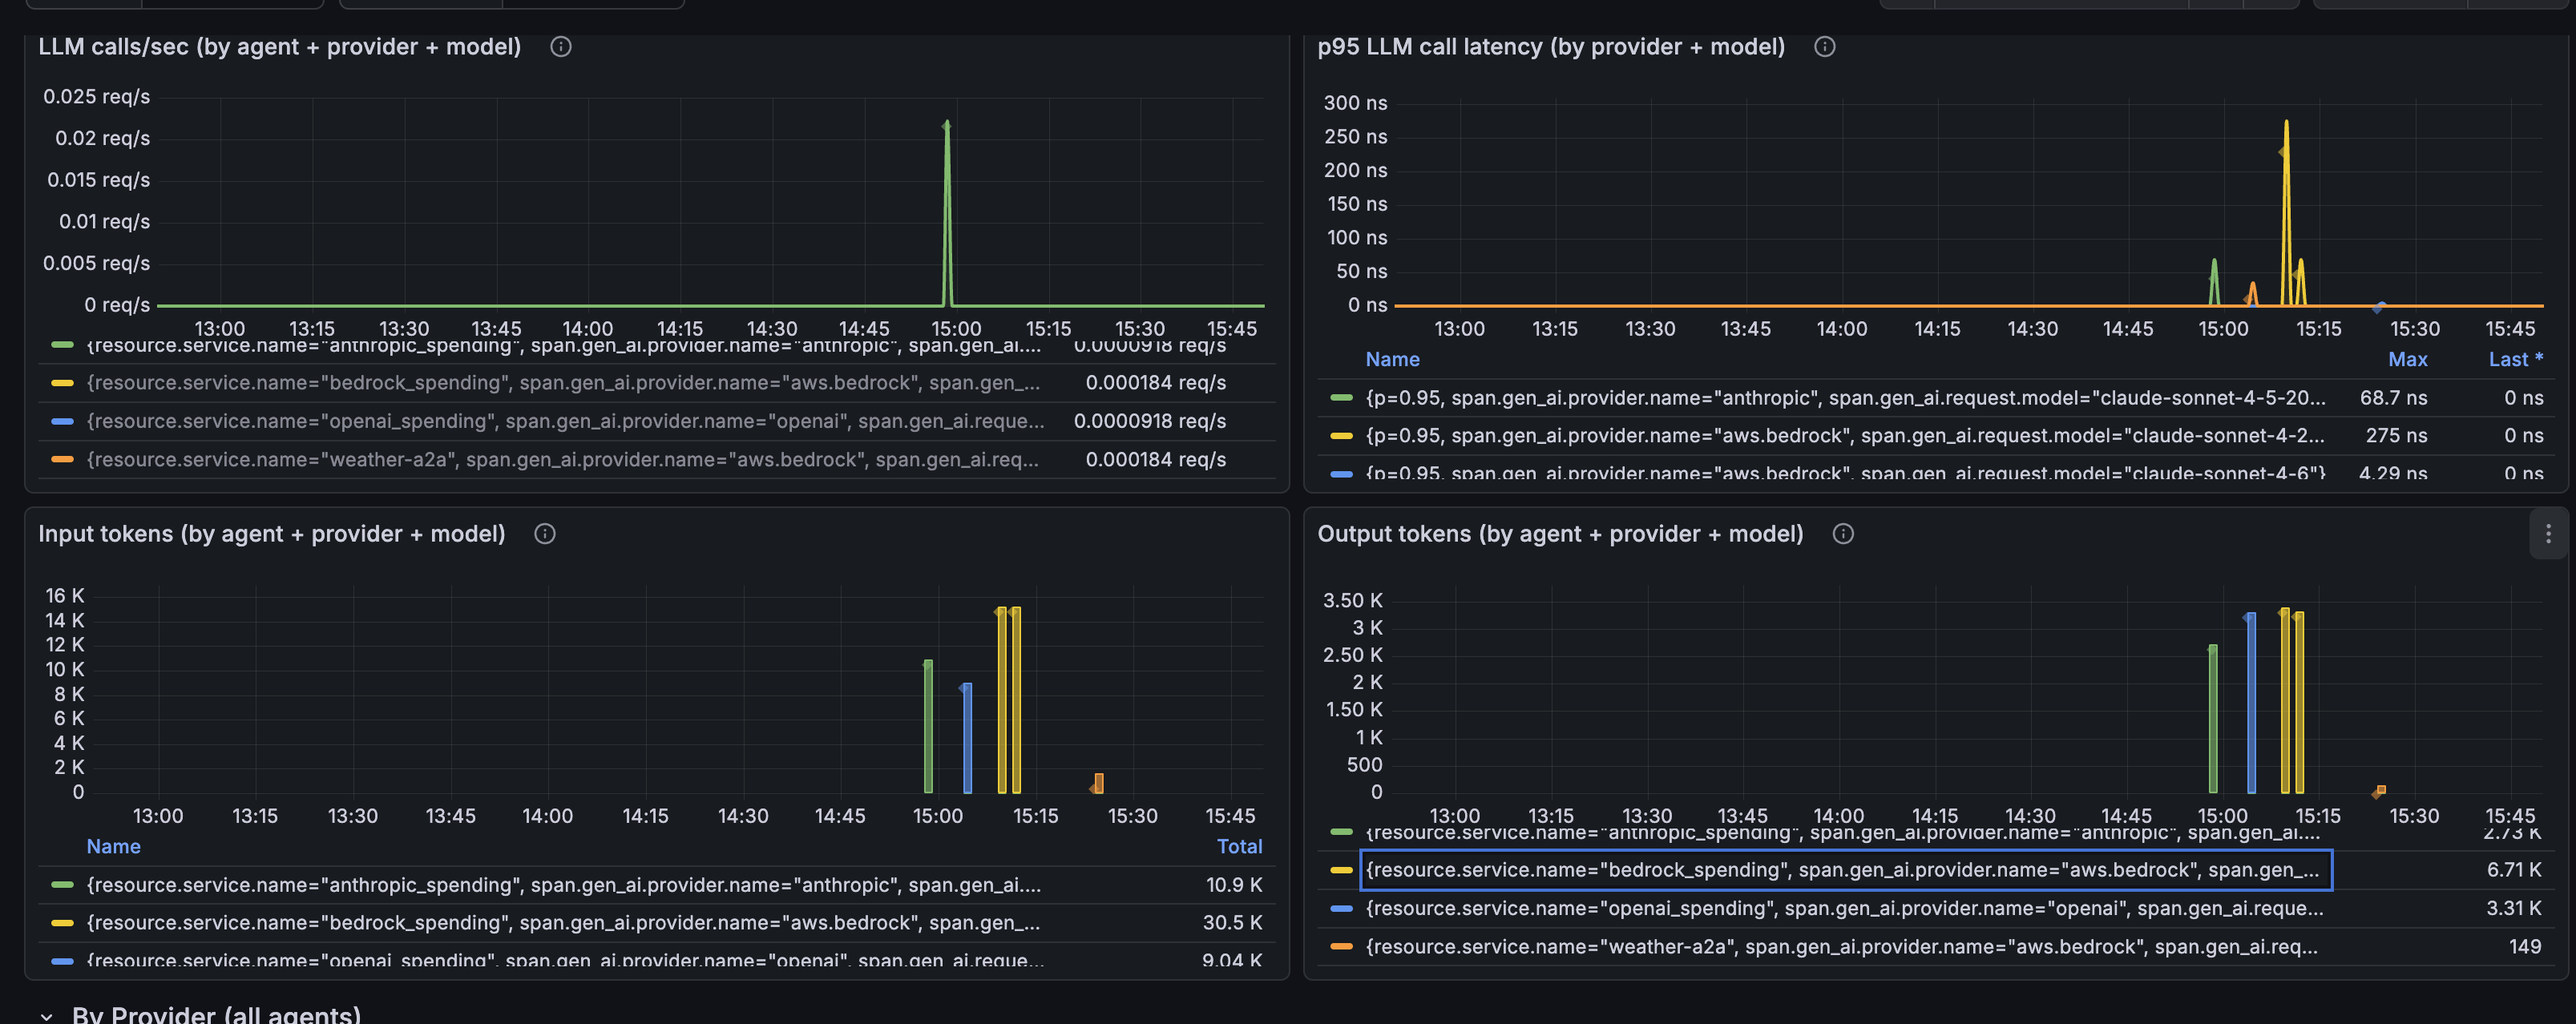
Task: Open orange weather-a2a color swatch in LLM calls/sec legend
Action: click(x=62, y=460)
